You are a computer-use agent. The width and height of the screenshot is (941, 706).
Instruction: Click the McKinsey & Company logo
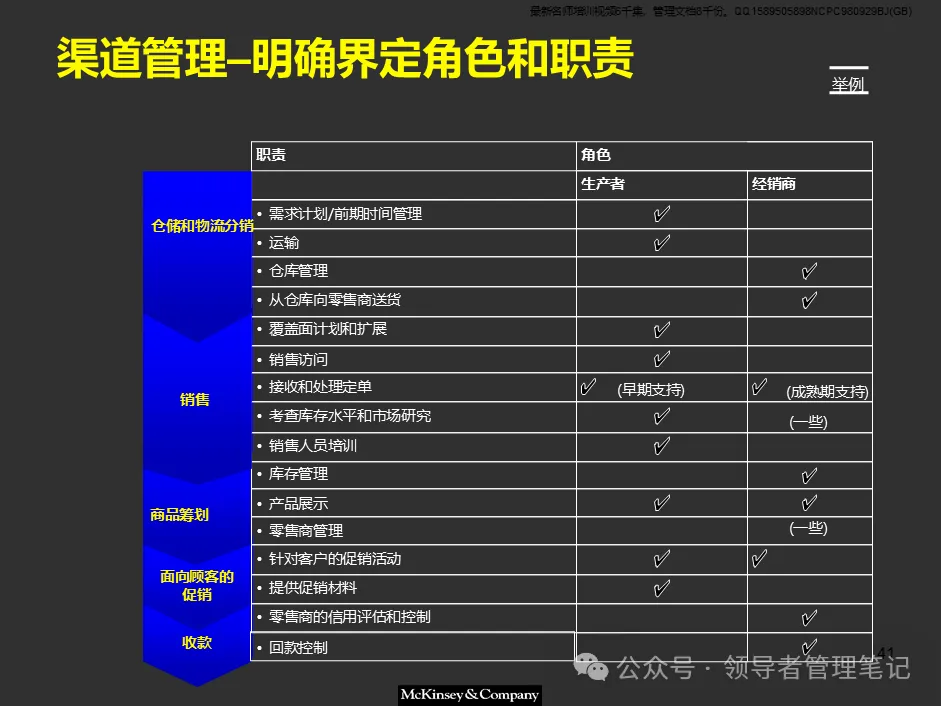click(470, 695)
